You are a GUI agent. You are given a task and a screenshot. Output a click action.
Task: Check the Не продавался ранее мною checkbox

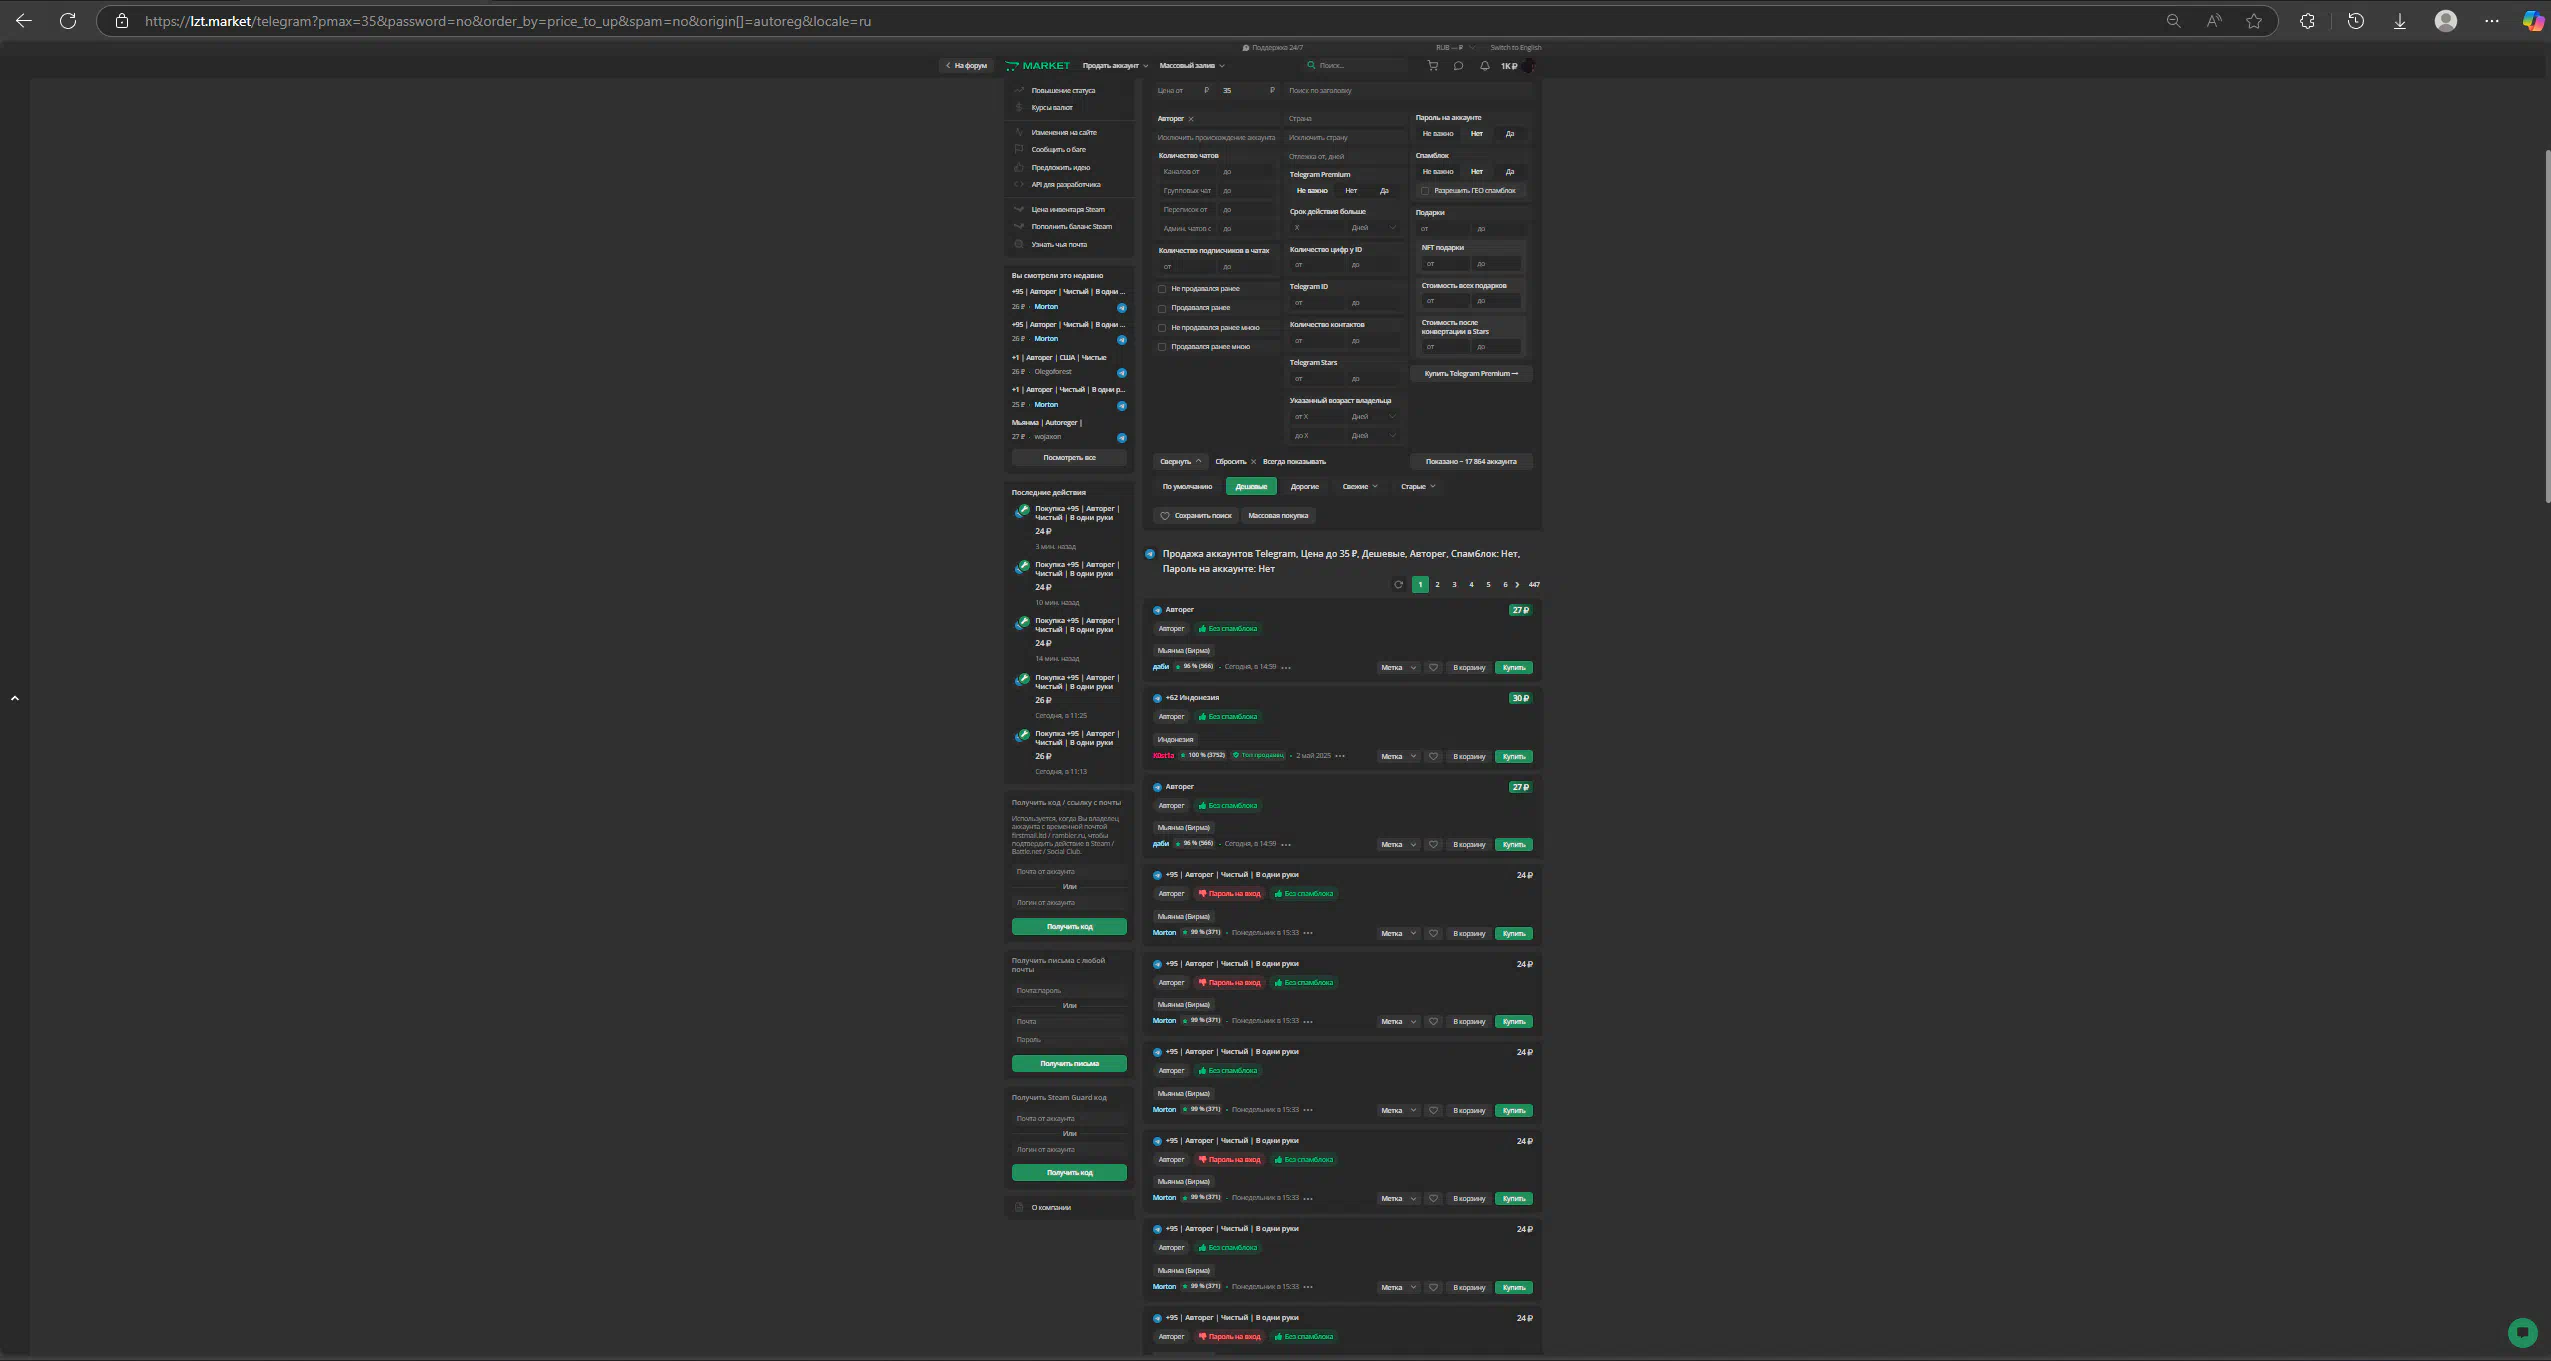point(1162,328)
